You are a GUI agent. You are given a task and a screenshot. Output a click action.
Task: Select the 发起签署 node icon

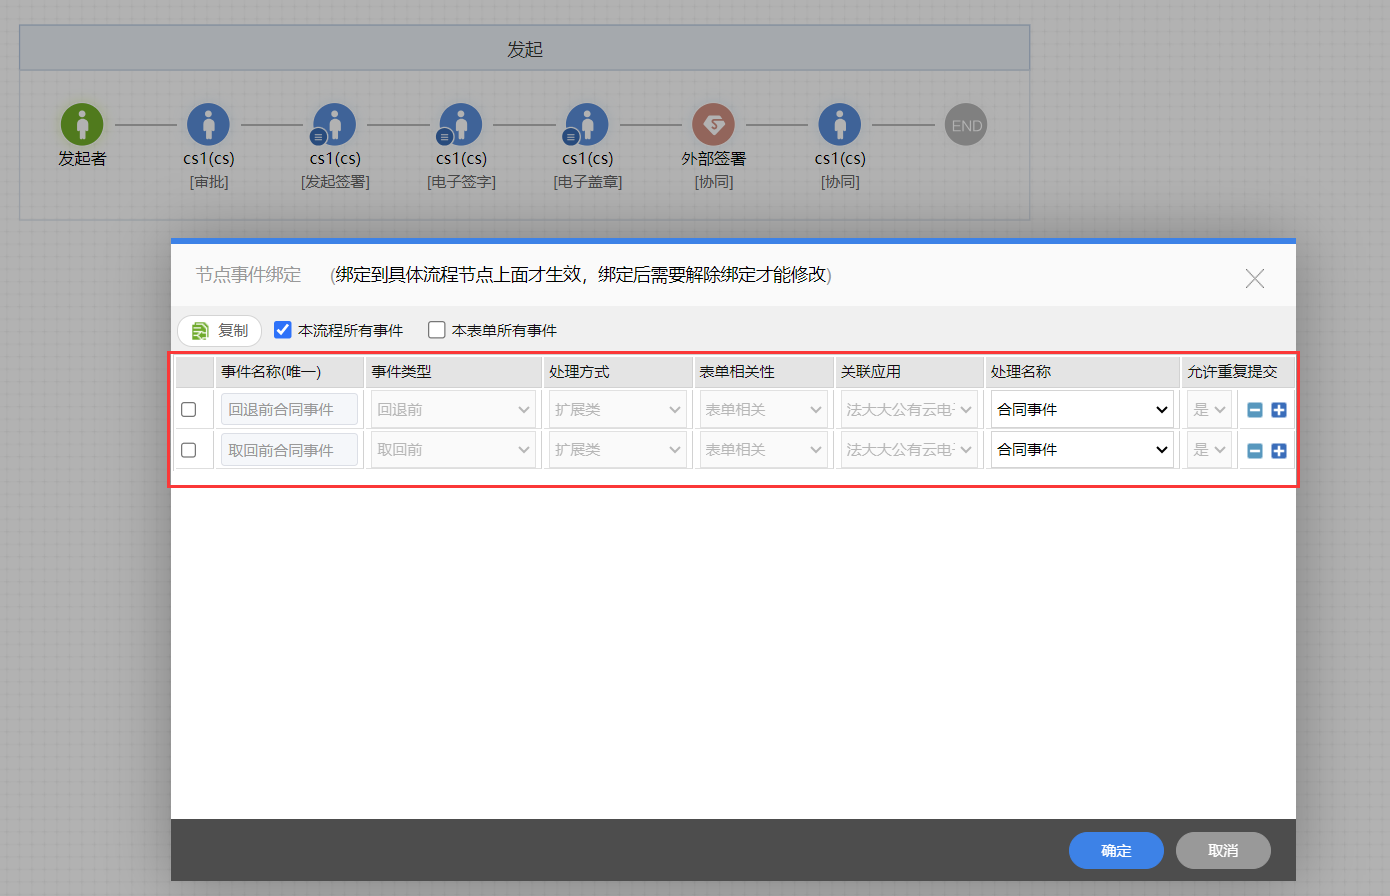click(x=335, y=125)
